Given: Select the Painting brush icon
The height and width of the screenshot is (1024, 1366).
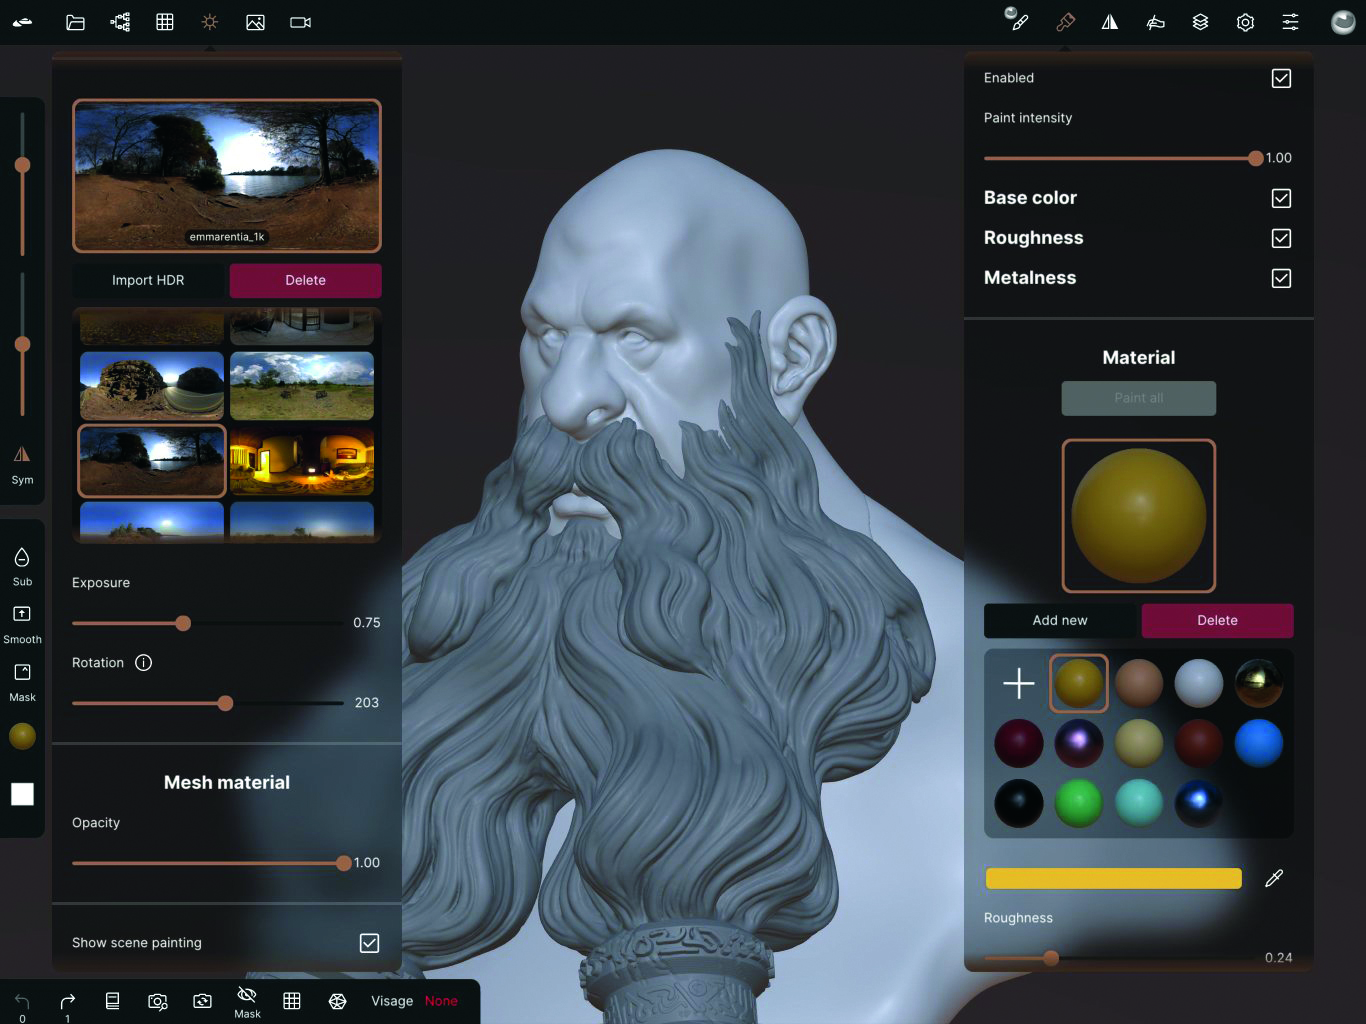Looking at the screenshot, I should coord(1064,21).
